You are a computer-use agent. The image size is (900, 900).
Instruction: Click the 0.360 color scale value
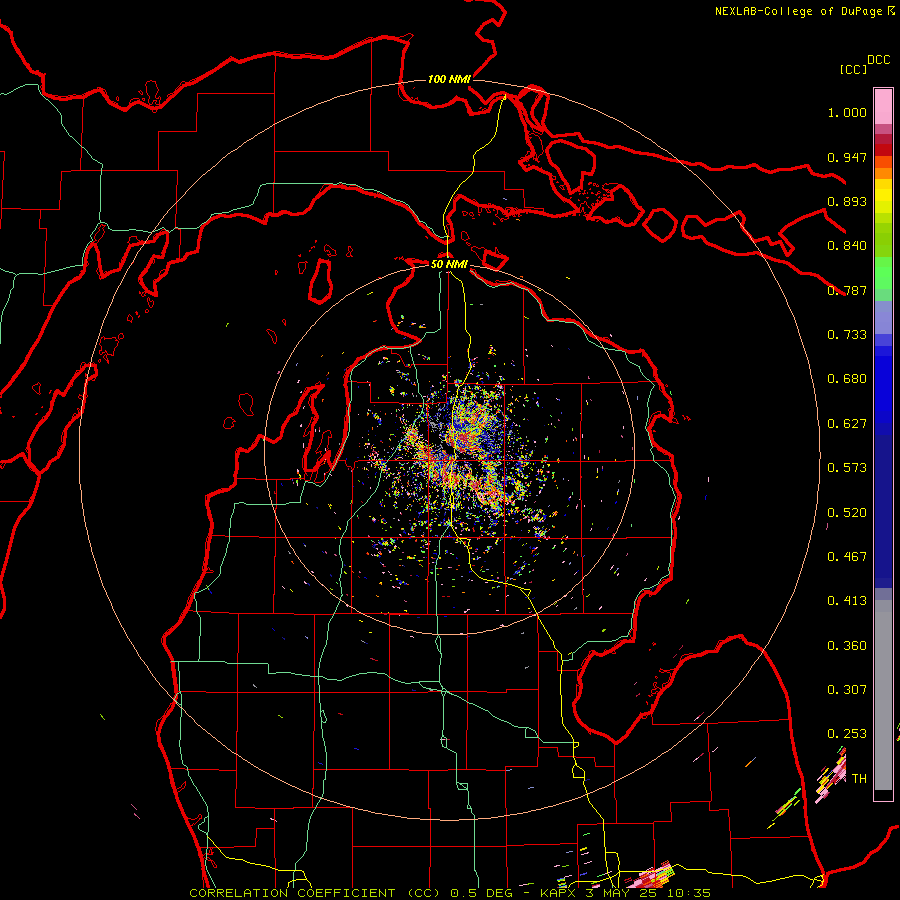click(847, 646)
